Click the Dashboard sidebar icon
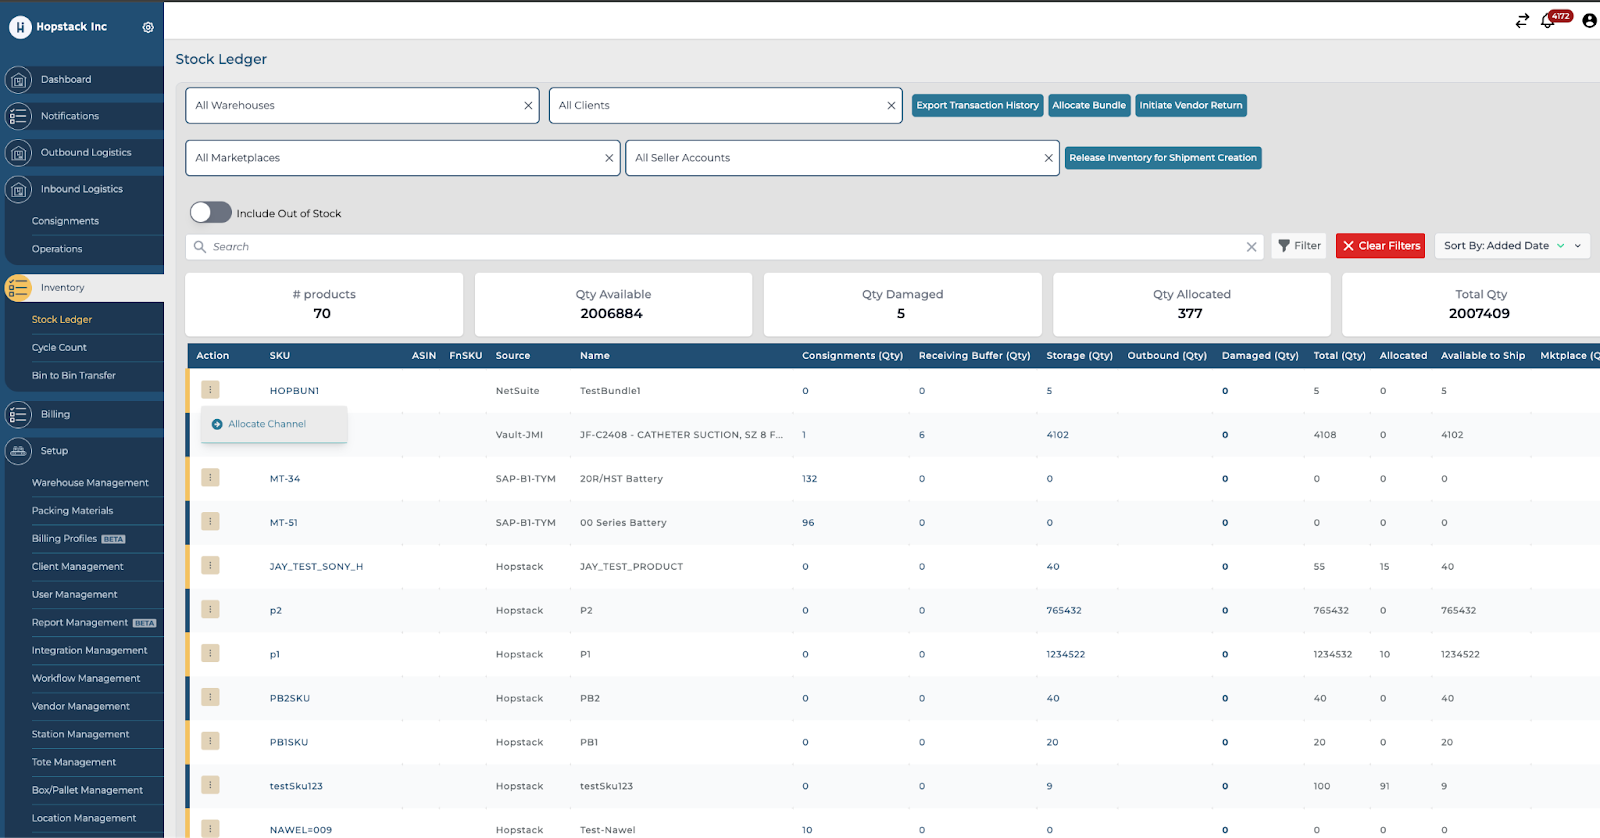 [18, 80]
